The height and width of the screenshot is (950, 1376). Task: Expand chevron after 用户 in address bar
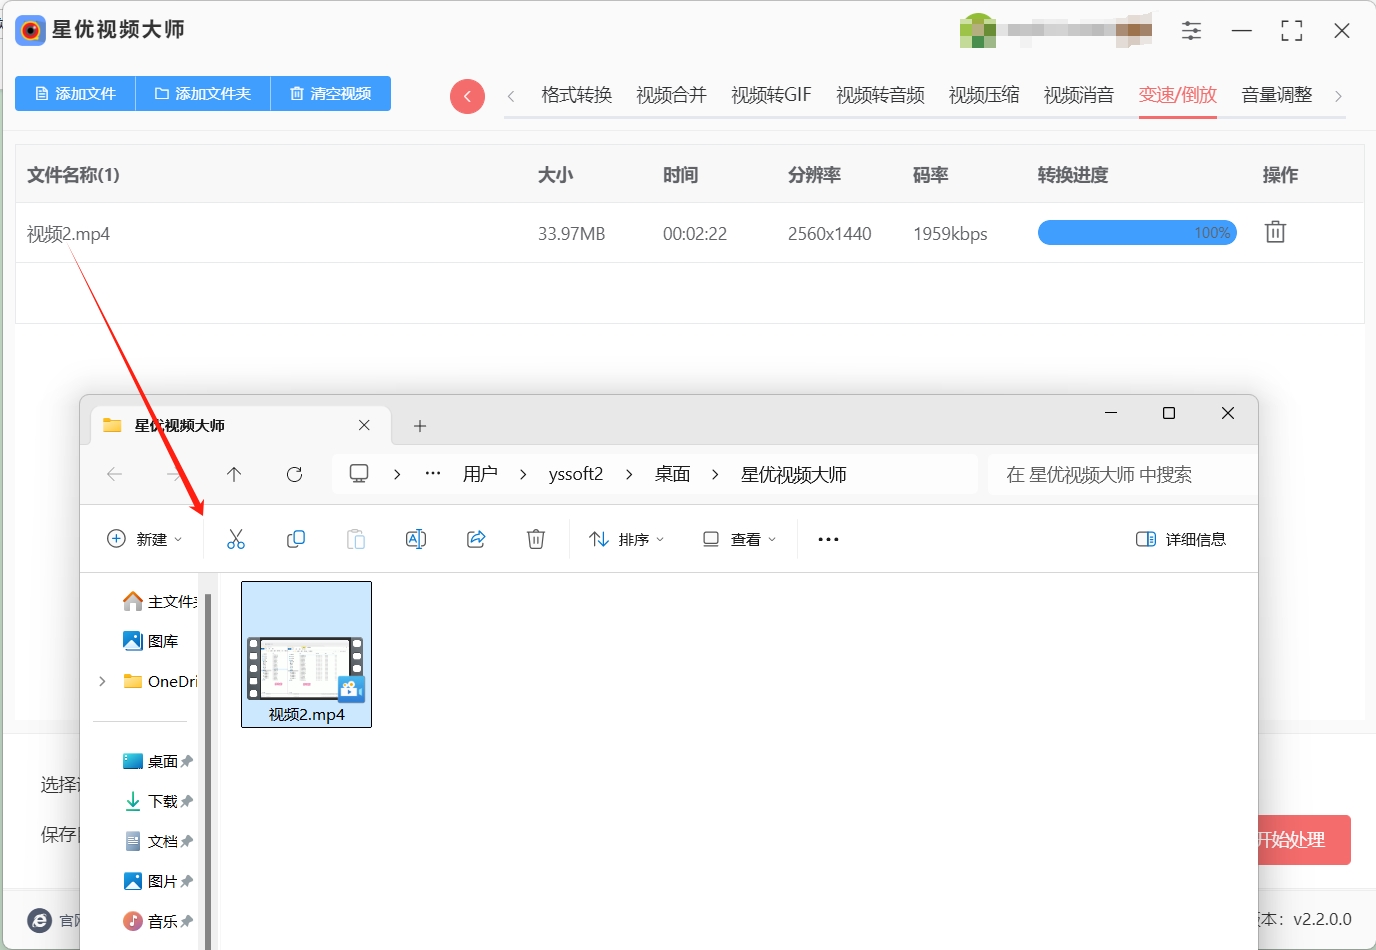523,474
